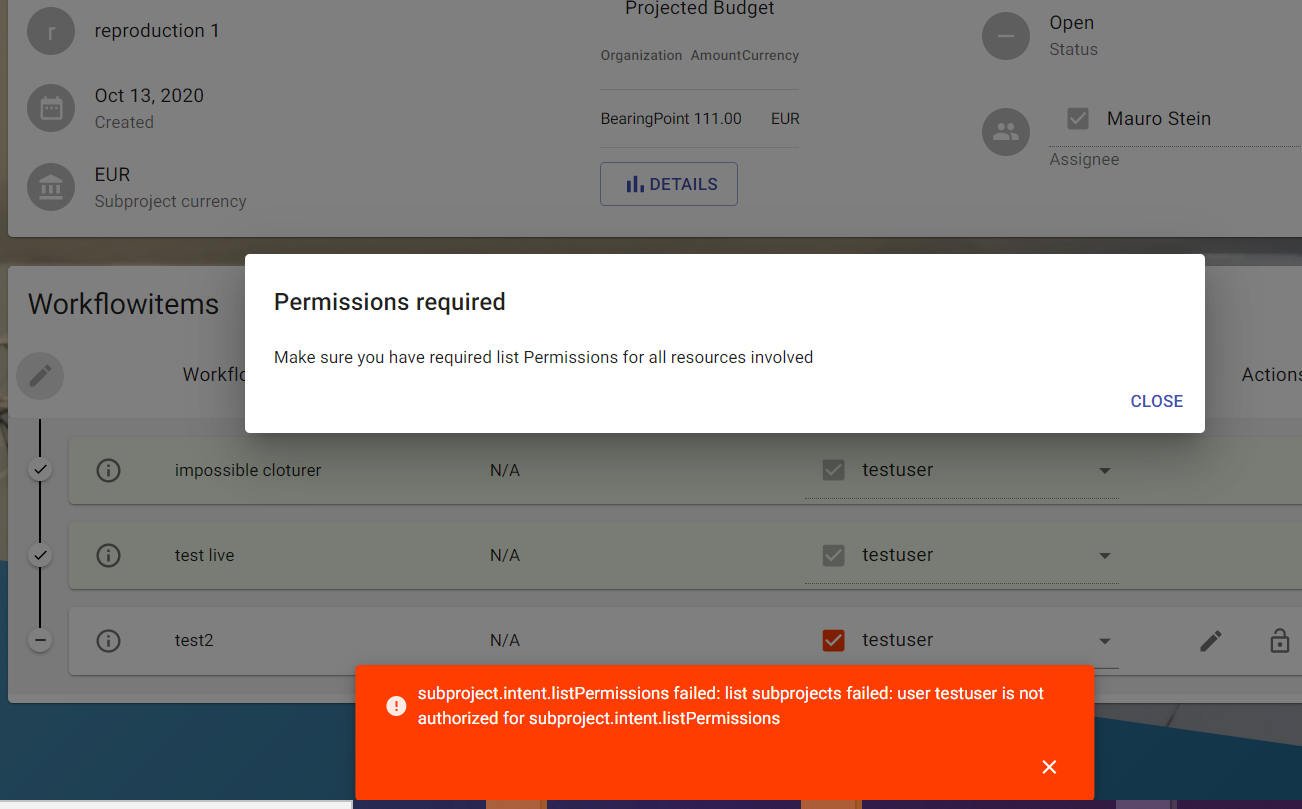
Task: Toggle the checkbox next to Mauro Stein
Action: pyautogui.click(x=1078, y=118)
